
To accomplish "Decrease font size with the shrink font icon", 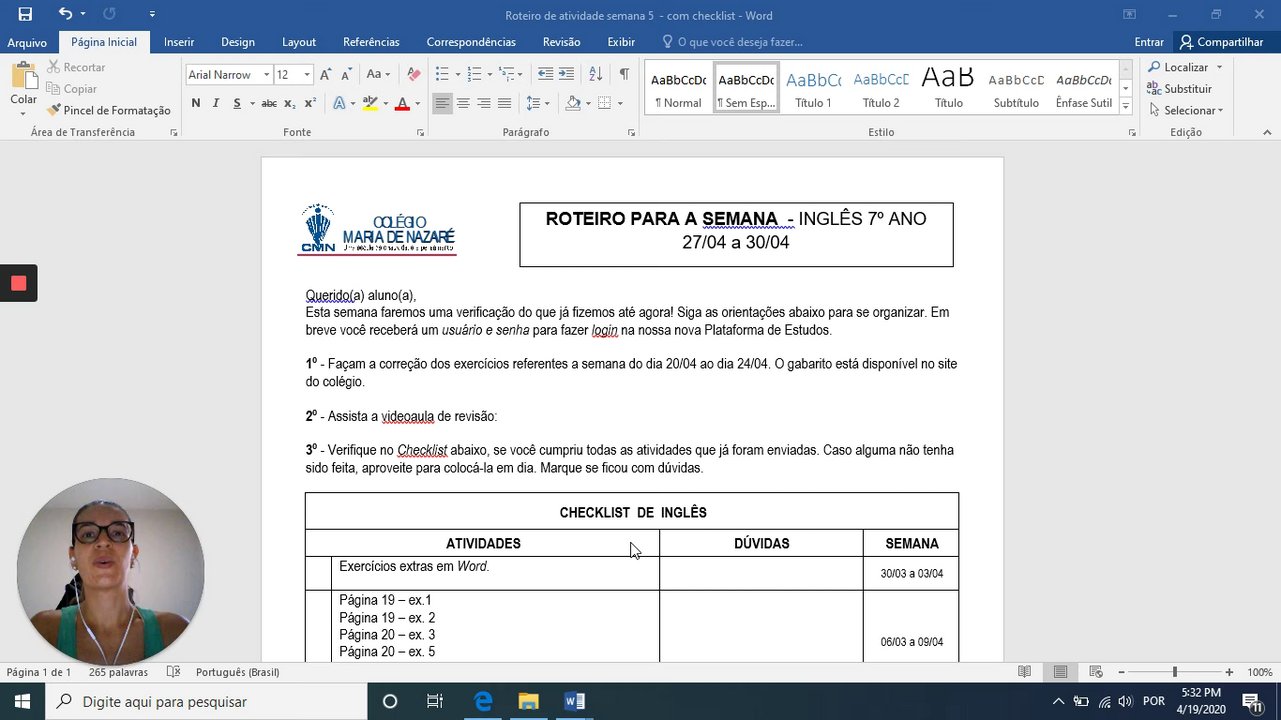I will [x=346, y=75].
